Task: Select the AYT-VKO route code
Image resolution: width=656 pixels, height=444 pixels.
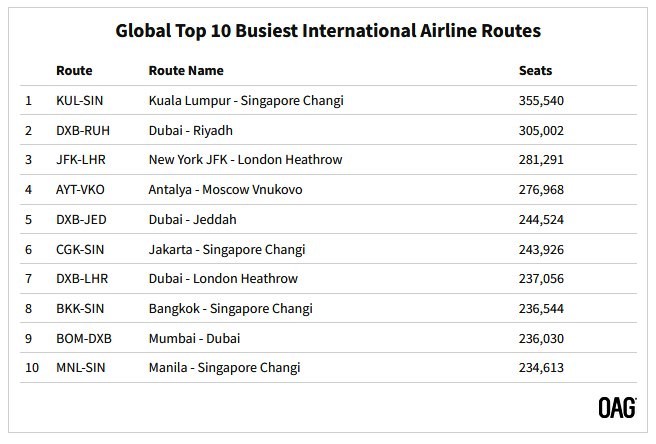Action: 80,190
